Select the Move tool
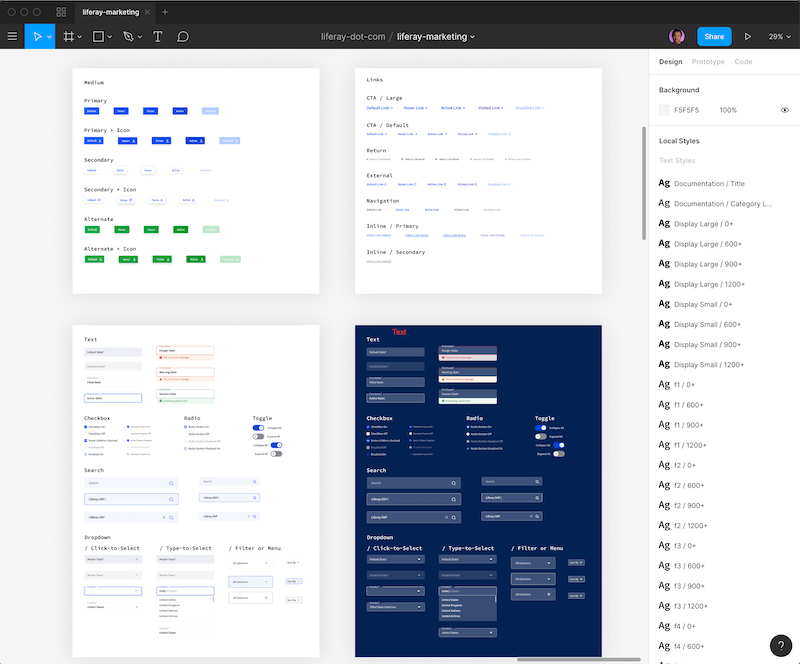Image resolution: width=800 pixels, height=664 pixels. tap(37, 36)
